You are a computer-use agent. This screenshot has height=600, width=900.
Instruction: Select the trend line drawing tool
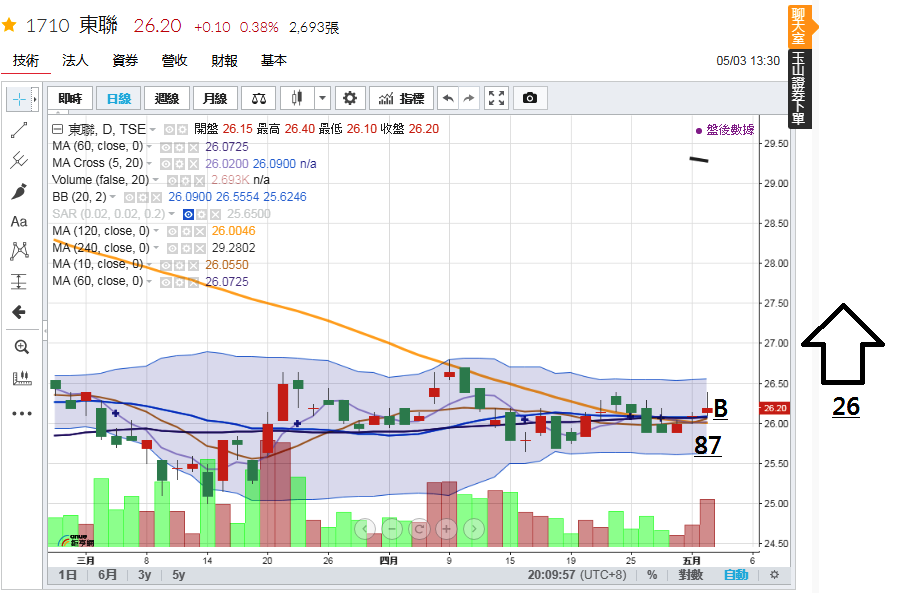coord(19,130)
